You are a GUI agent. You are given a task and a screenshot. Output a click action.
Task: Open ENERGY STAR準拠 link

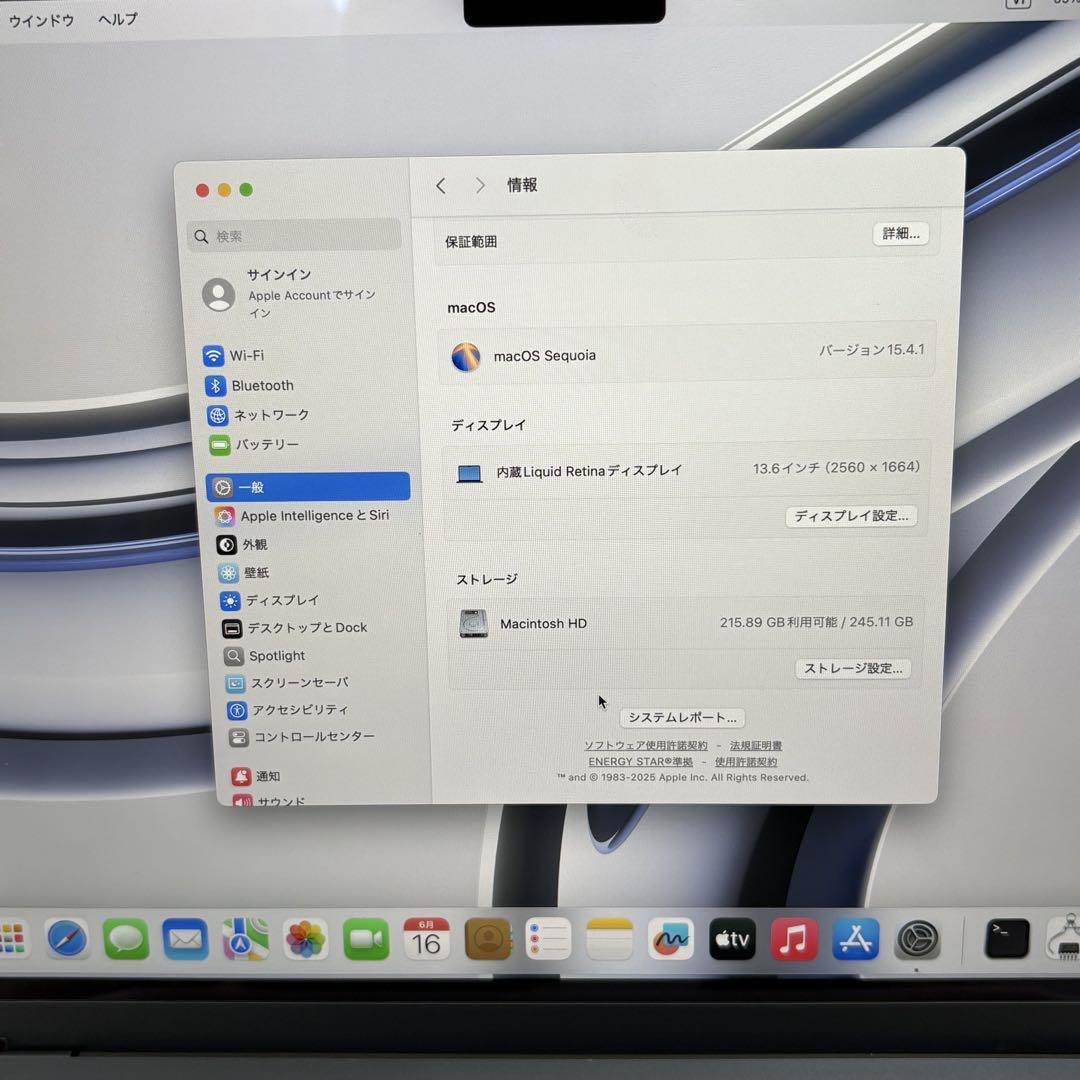(x=641, y=762)
